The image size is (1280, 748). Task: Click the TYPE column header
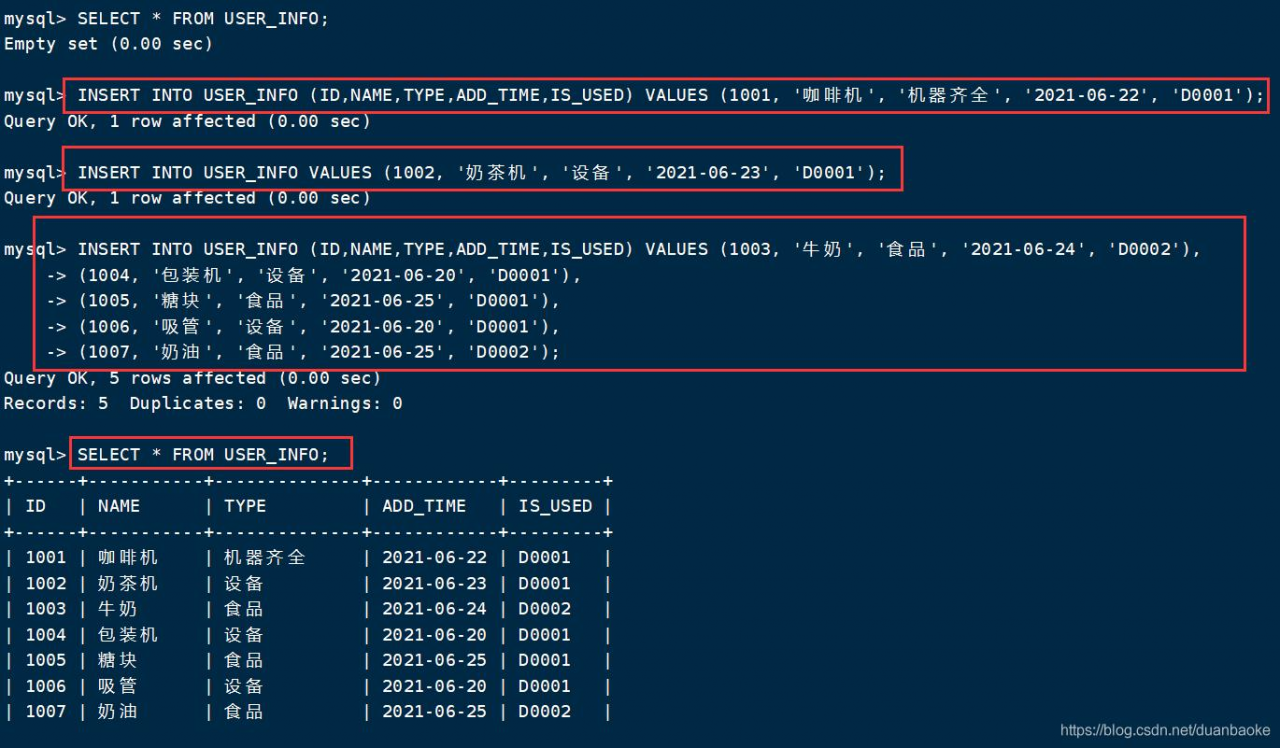pos(245,506)
